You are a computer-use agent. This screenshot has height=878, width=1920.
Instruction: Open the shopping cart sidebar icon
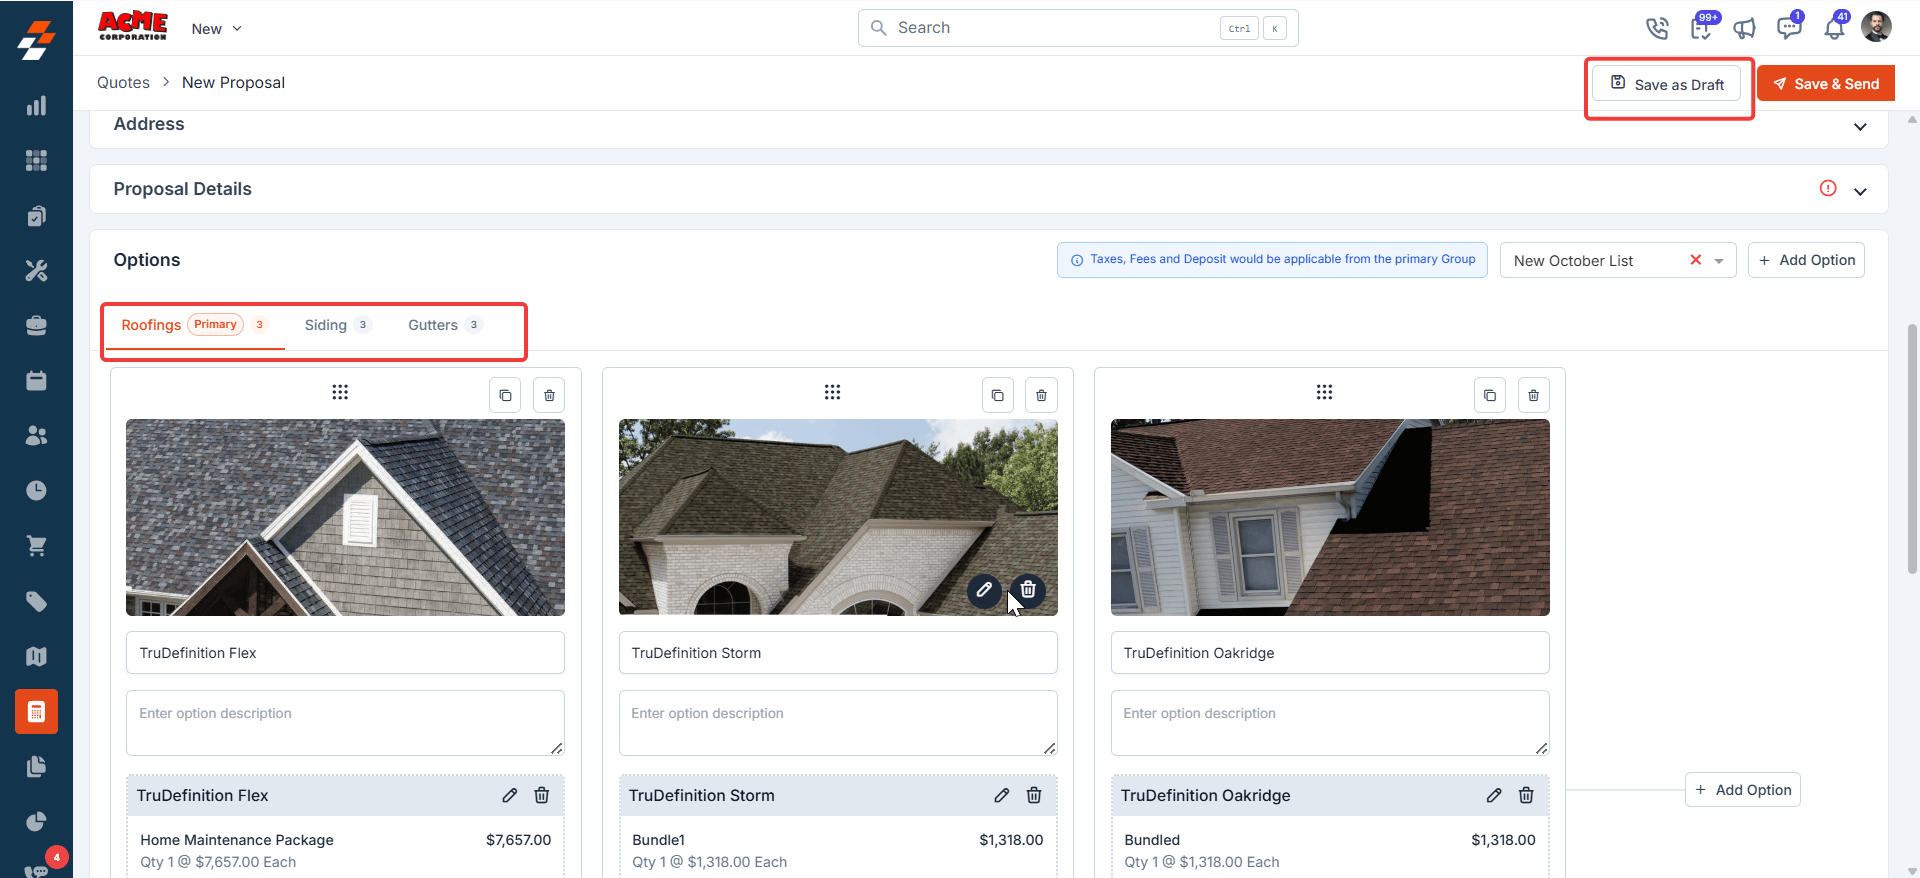click(36, 546)
